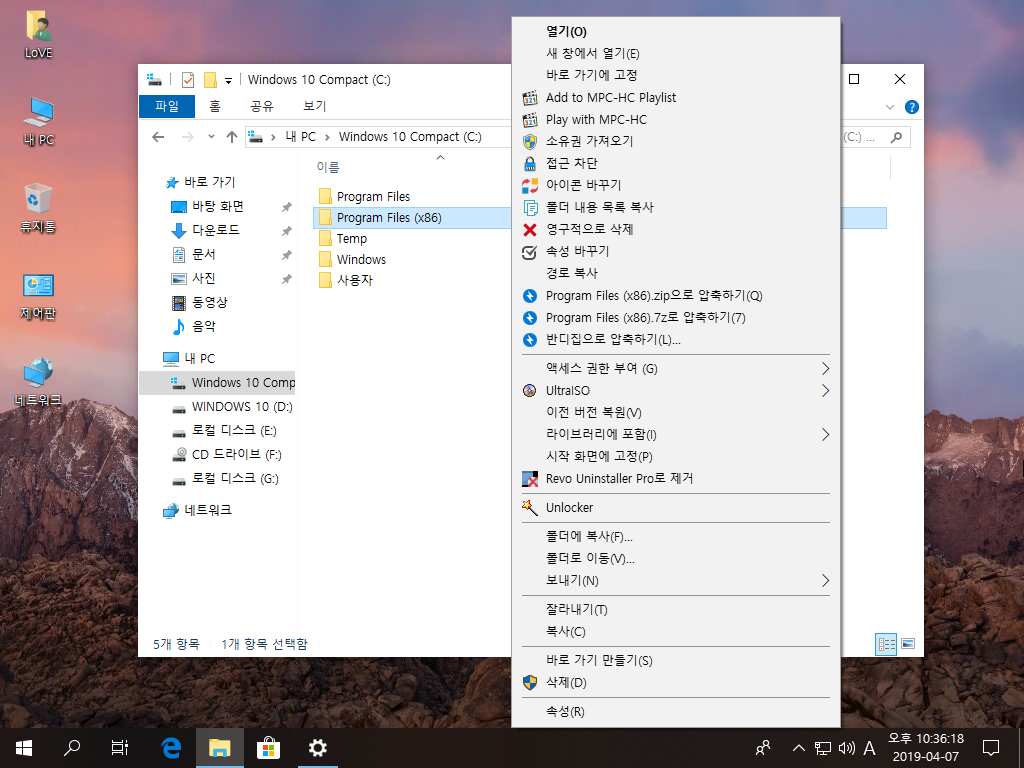
Task: Choose 열기(O) in context menu
Action: point(676,31)
